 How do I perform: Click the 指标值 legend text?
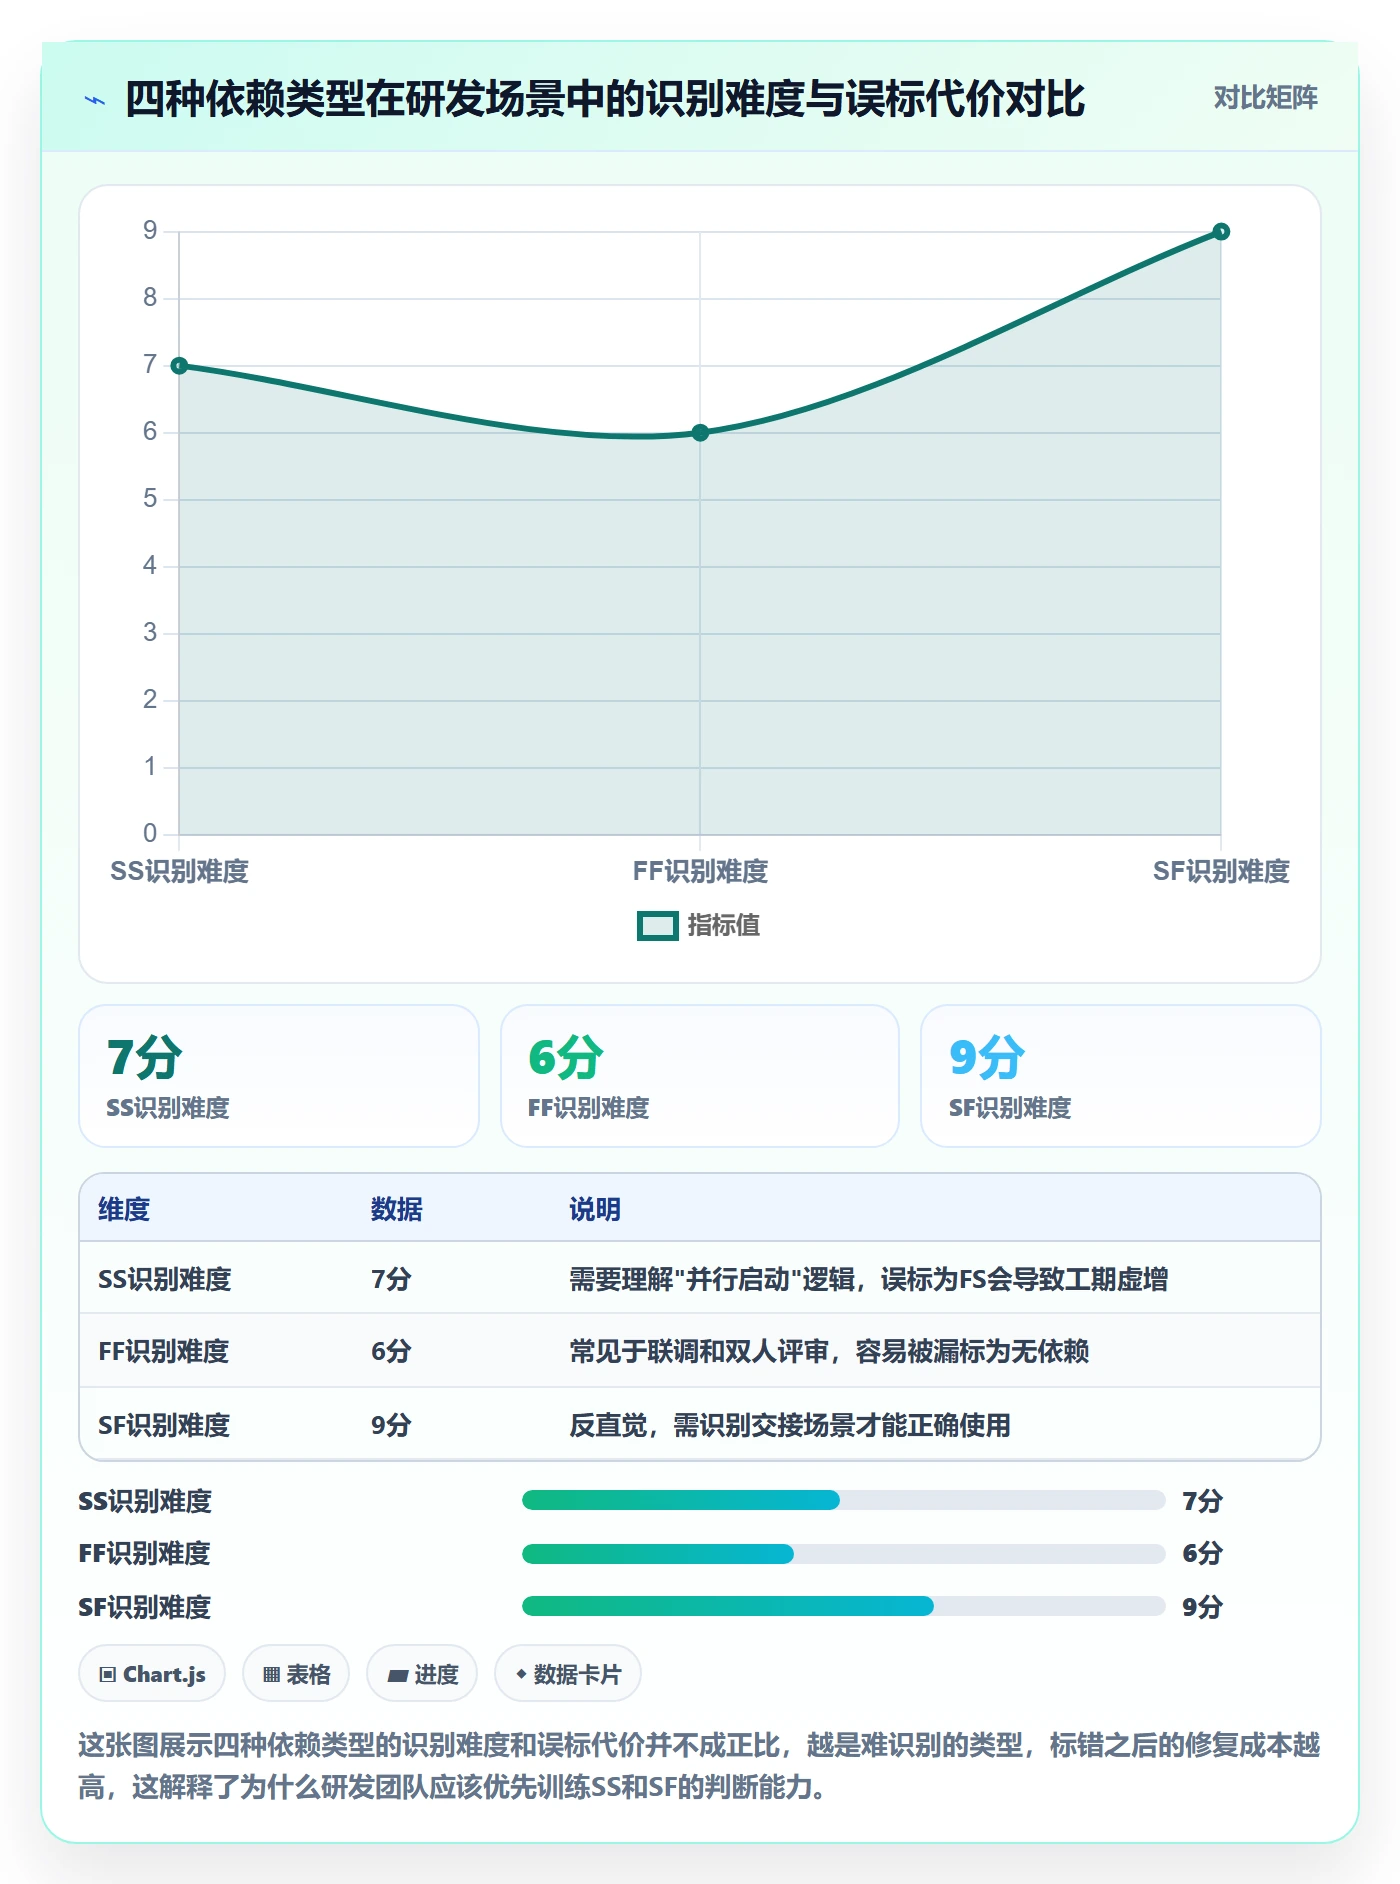[x=723, y=926]
